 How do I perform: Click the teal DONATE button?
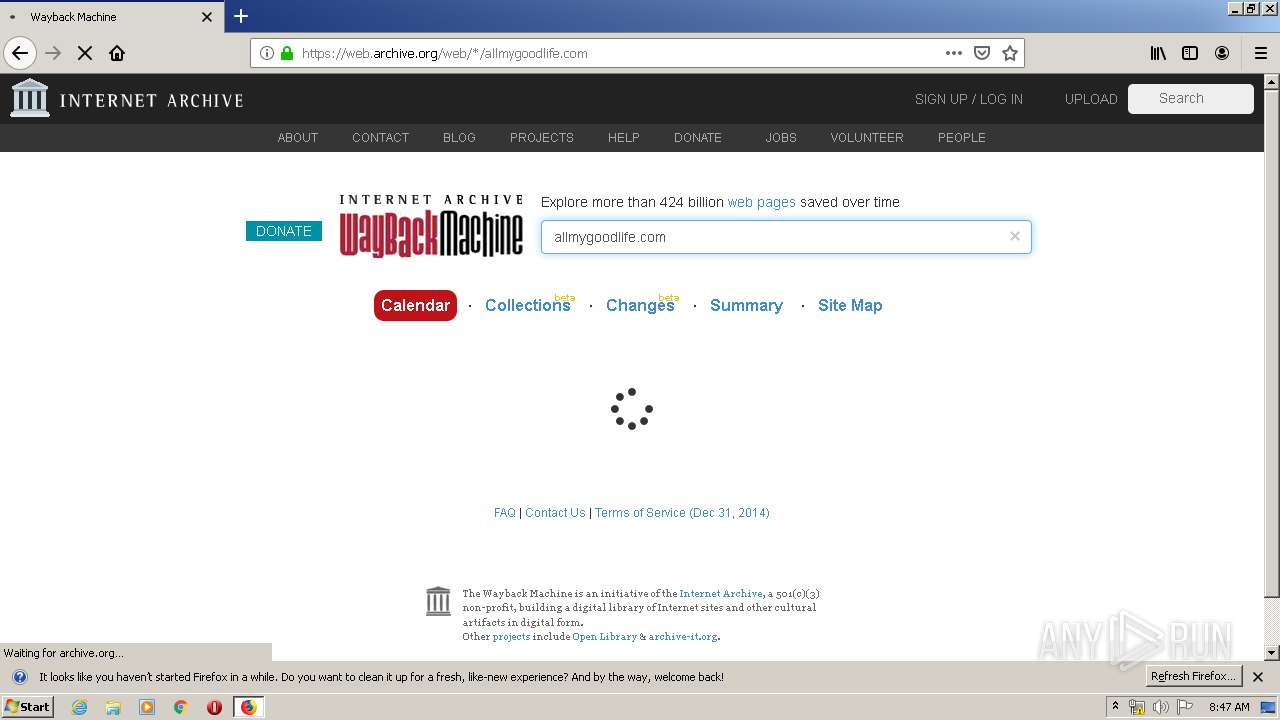tap(284, 231)
